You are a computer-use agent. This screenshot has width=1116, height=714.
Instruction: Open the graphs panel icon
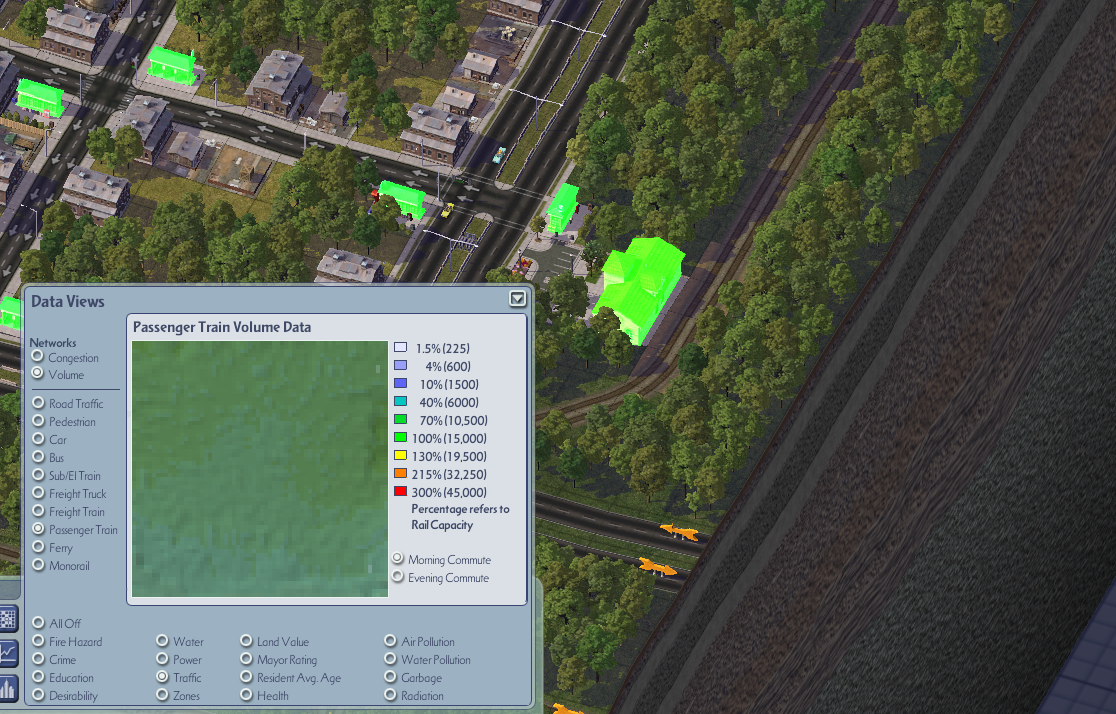tap(9, 652)
